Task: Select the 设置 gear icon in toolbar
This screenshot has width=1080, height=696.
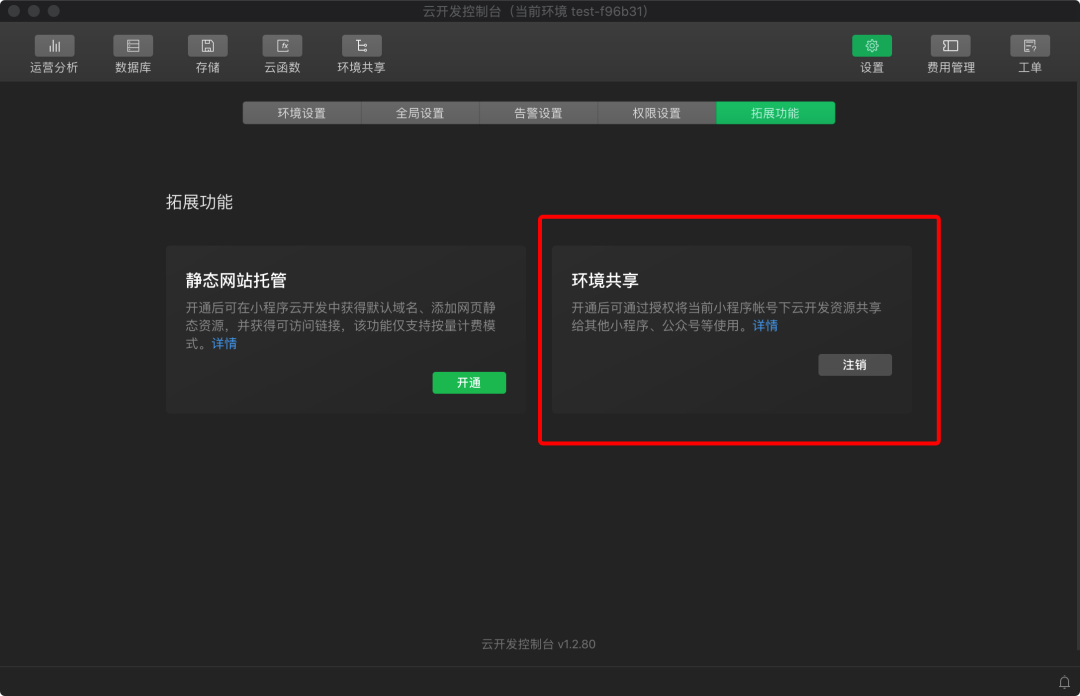Action: [871, 46]
